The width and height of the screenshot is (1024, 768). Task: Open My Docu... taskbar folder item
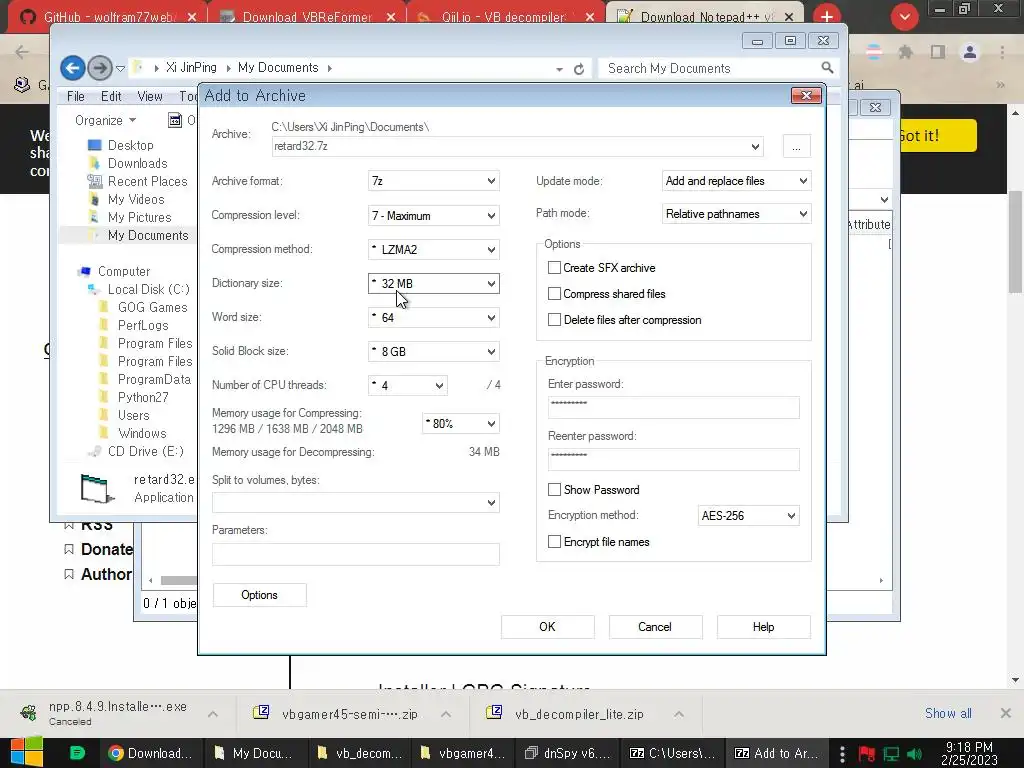pos(255,753)
